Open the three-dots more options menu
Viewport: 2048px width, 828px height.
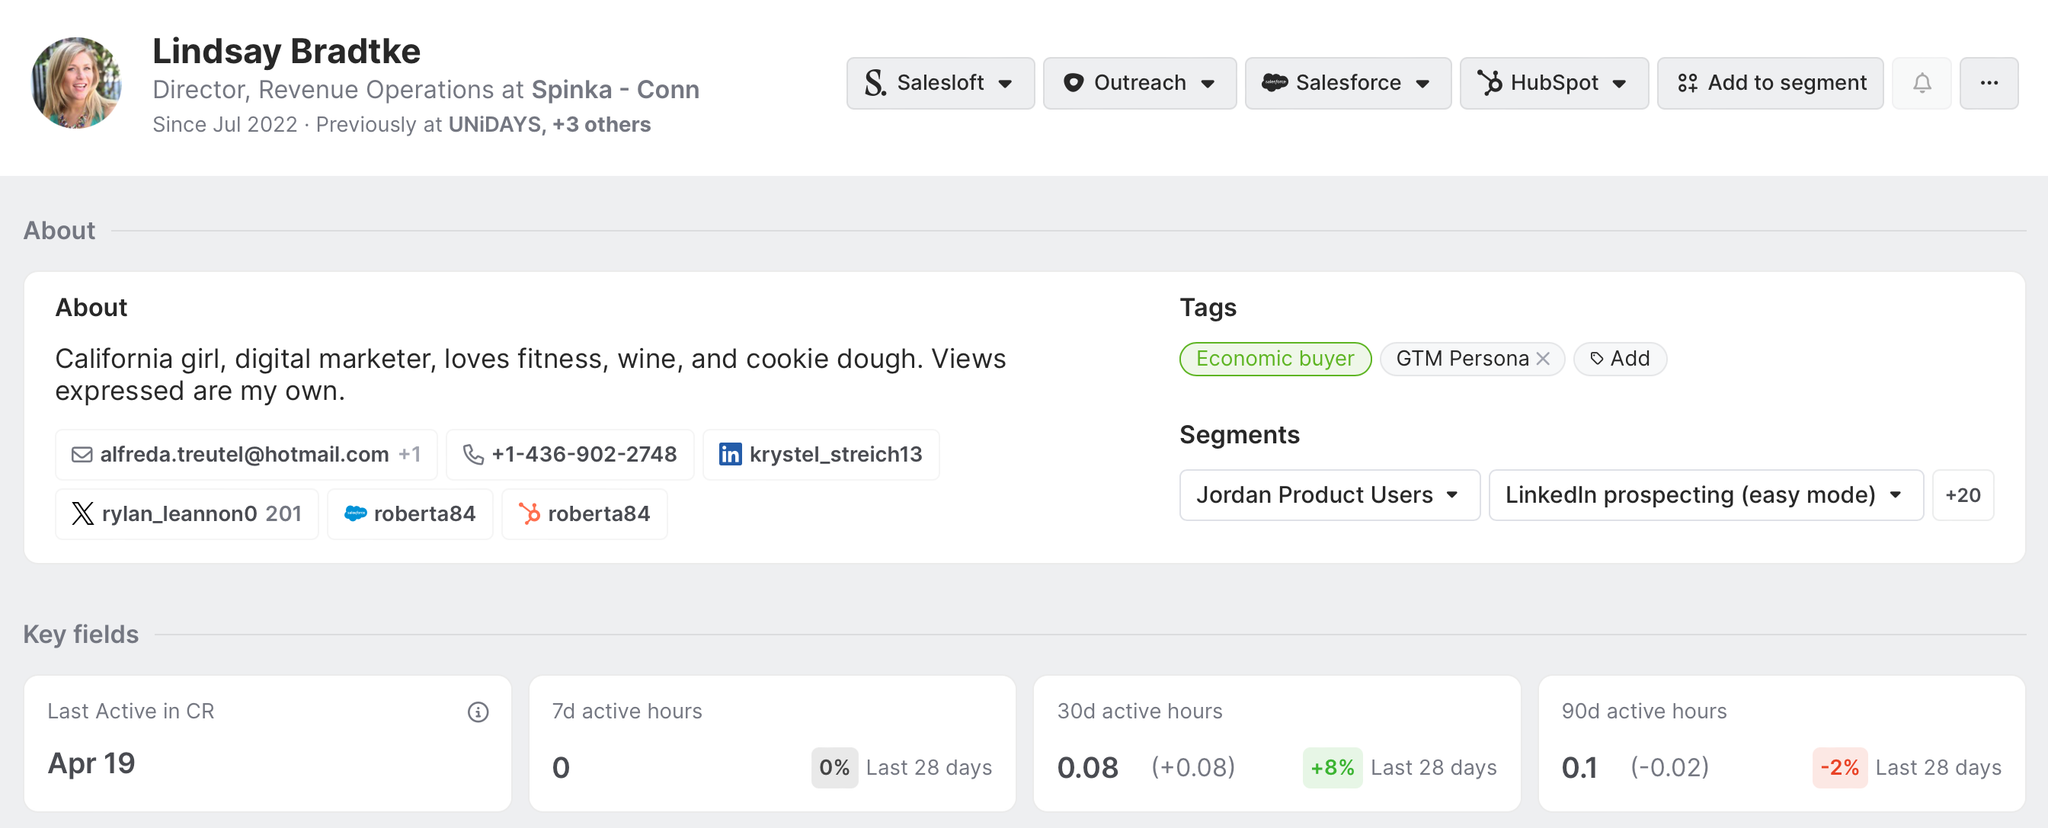coord(1988,83)
